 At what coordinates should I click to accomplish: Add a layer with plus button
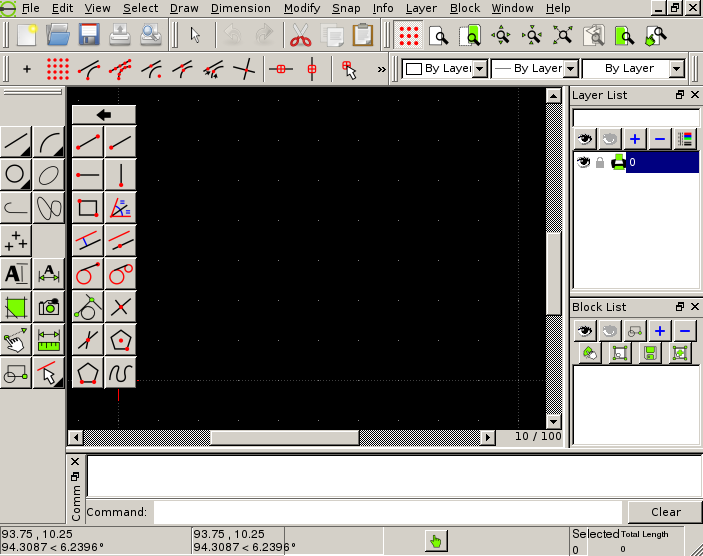pos(634,139)
